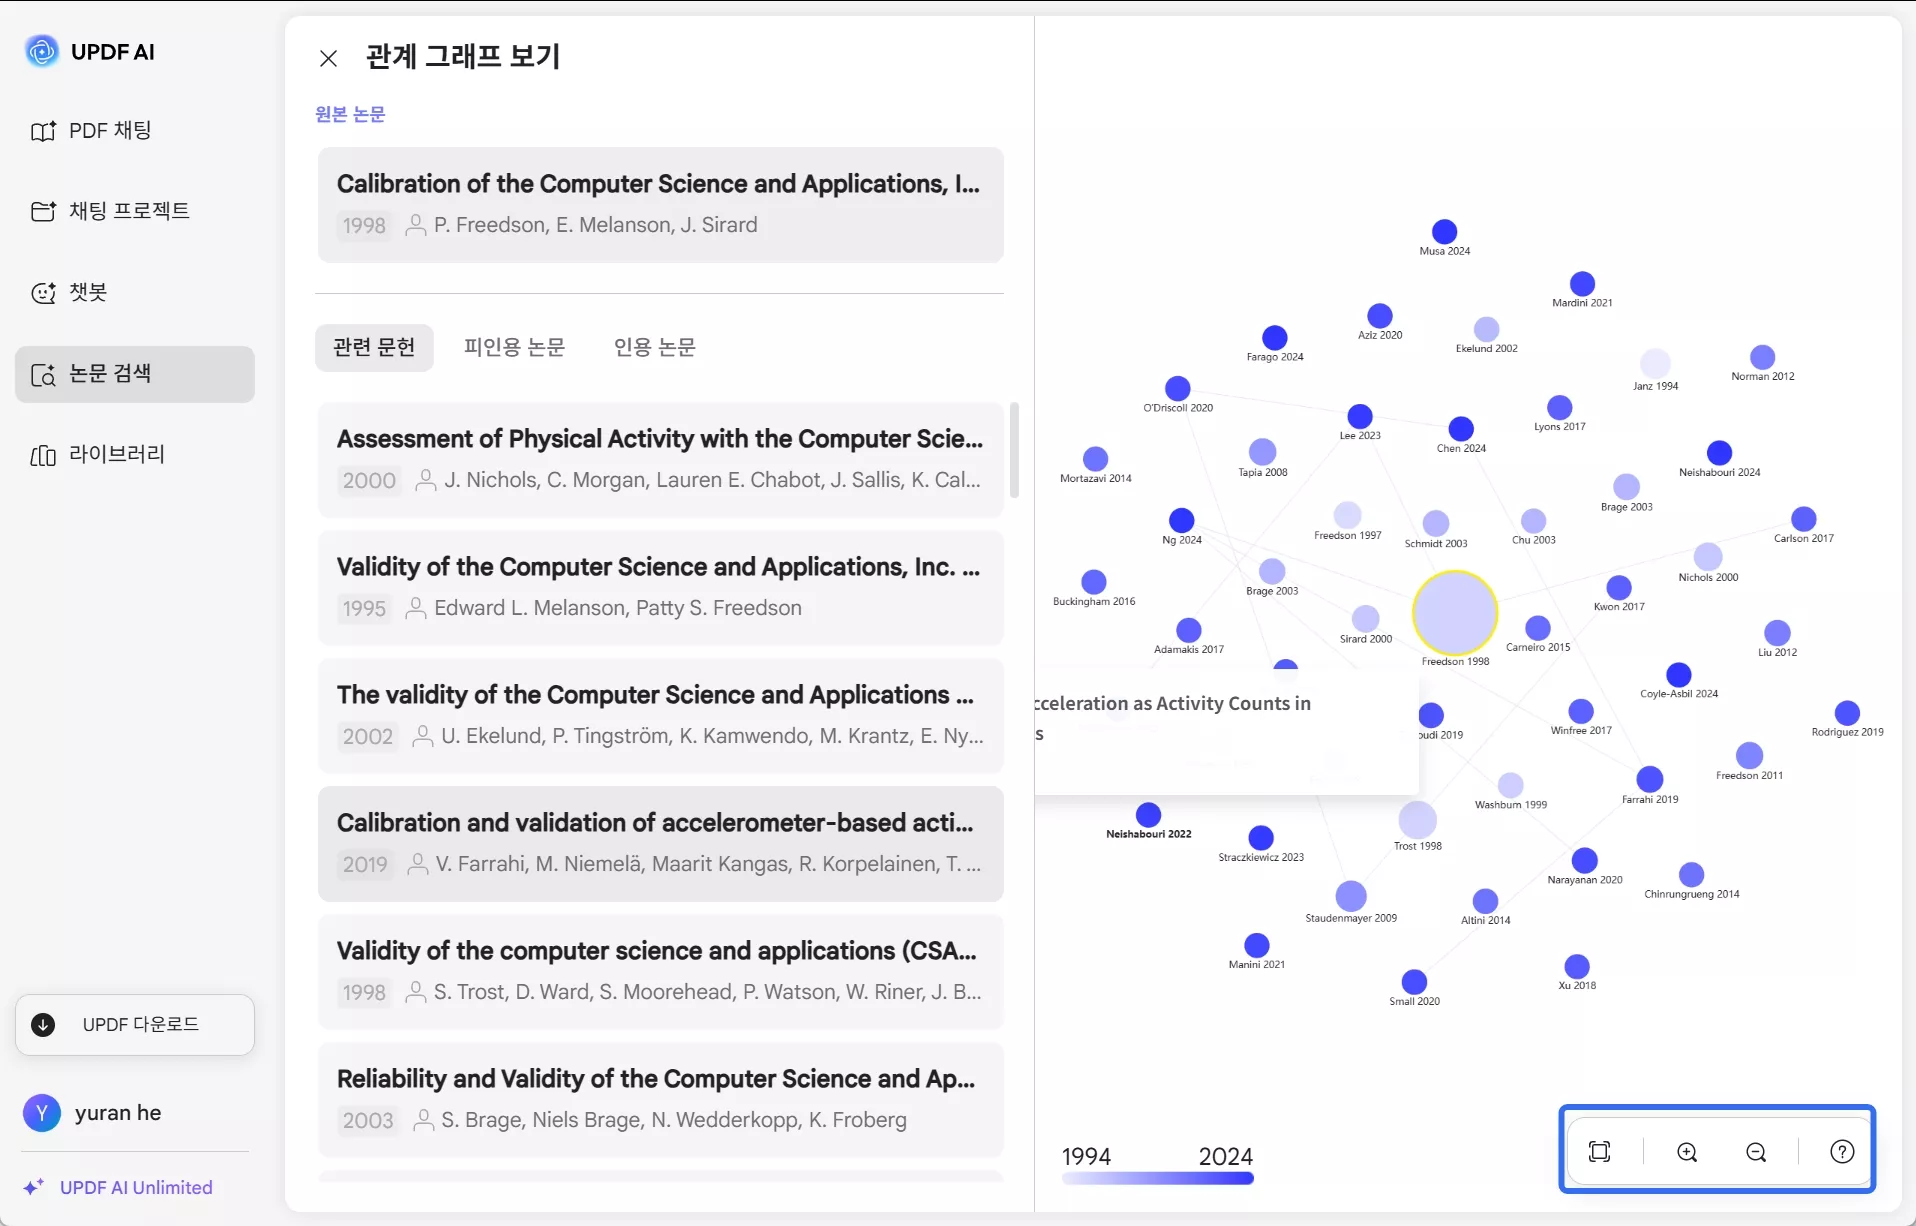
Task: Open the Trost 1998 validity paper
Action: pyautogui.click(x=660, y=972)
